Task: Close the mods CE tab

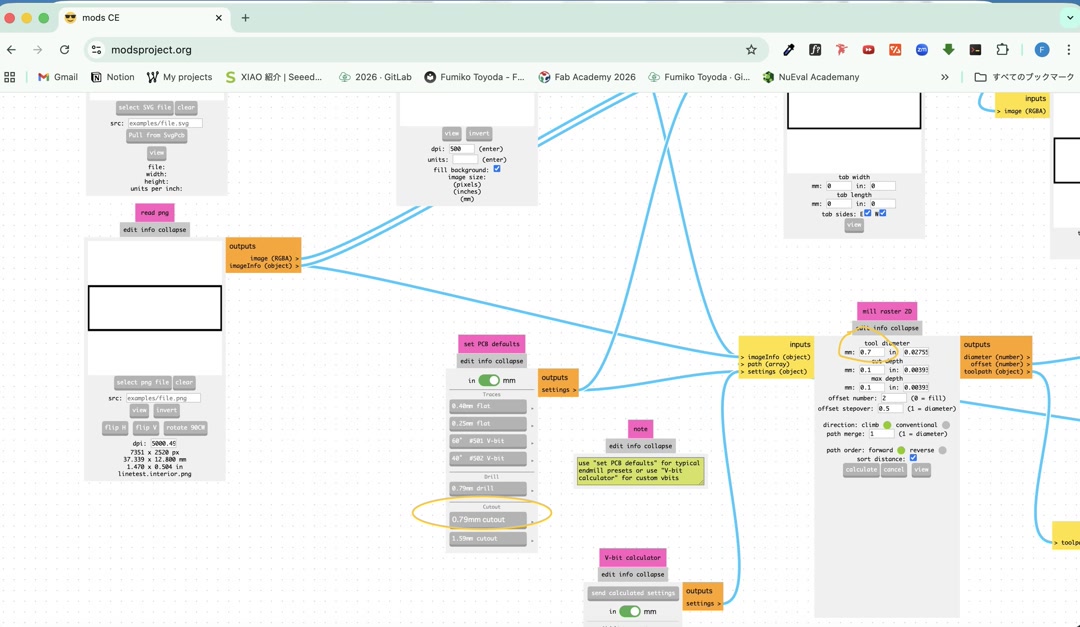Action: tap(218, 18)
